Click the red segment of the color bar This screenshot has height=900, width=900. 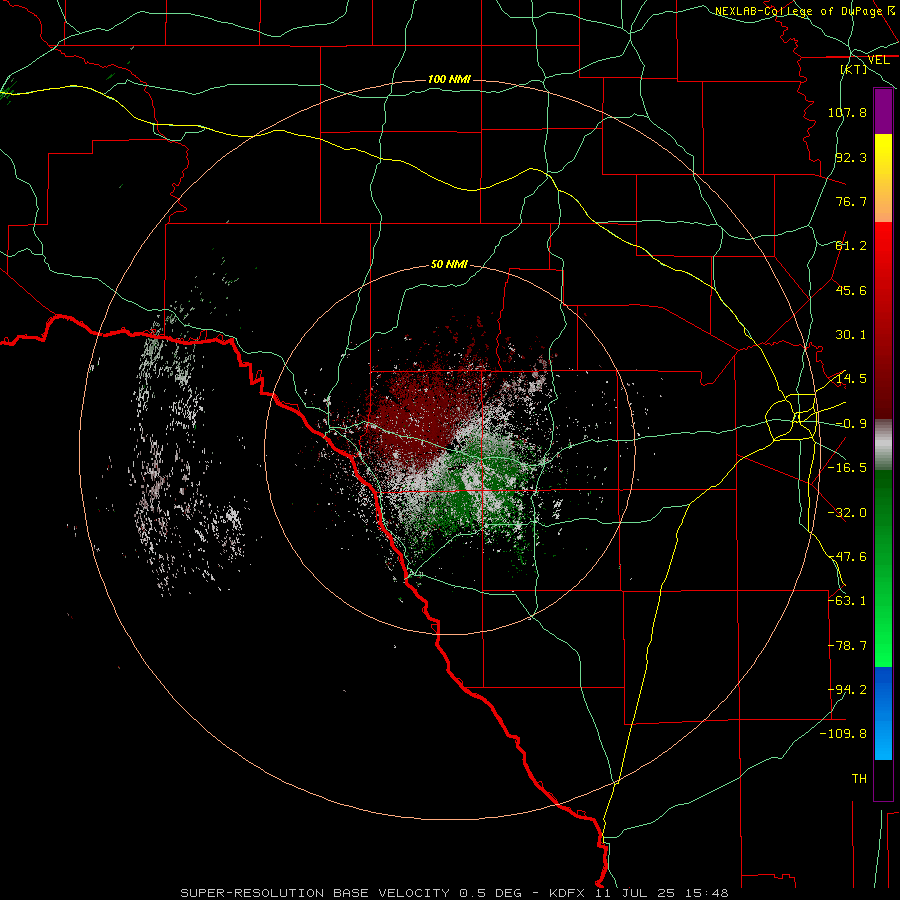[x=883, y=320]
